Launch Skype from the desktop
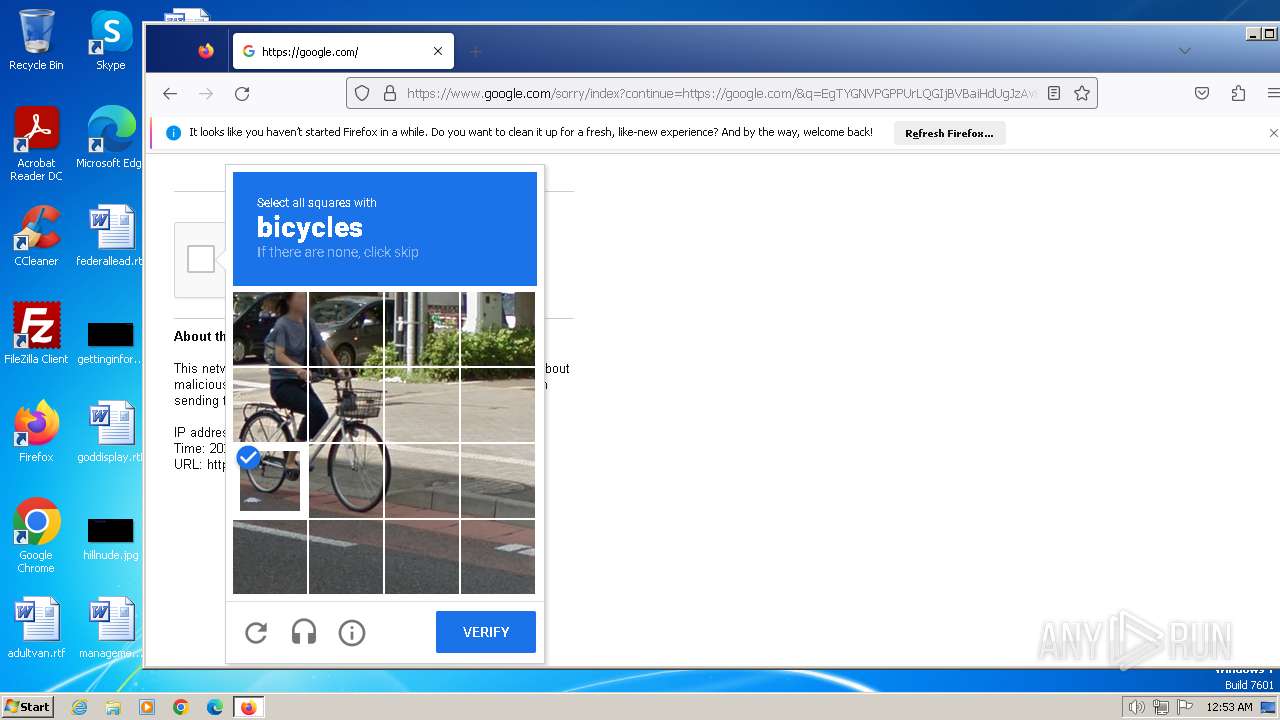This screenshot has height=720, width=1280. [x=111, y=40]
